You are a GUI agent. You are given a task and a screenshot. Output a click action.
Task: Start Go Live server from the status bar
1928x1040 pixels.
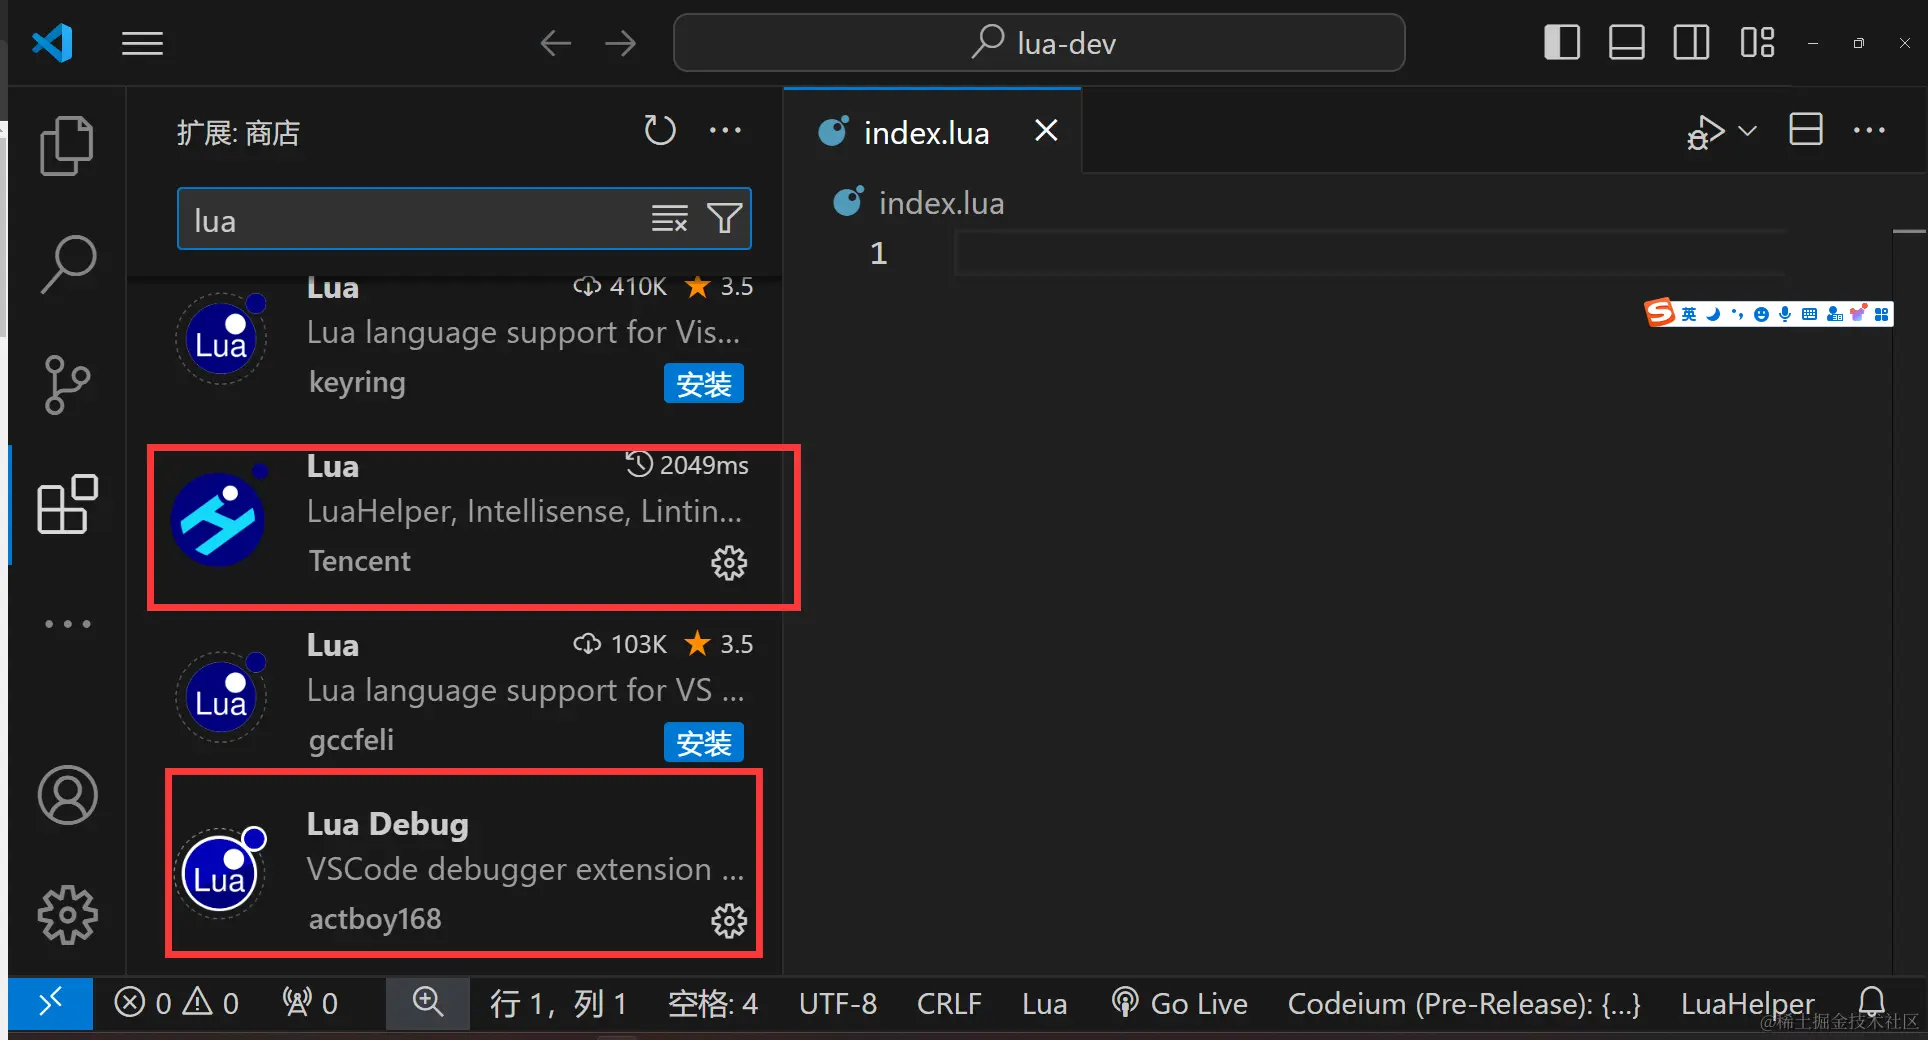pyautogui.click(x=1180, y=1003)
